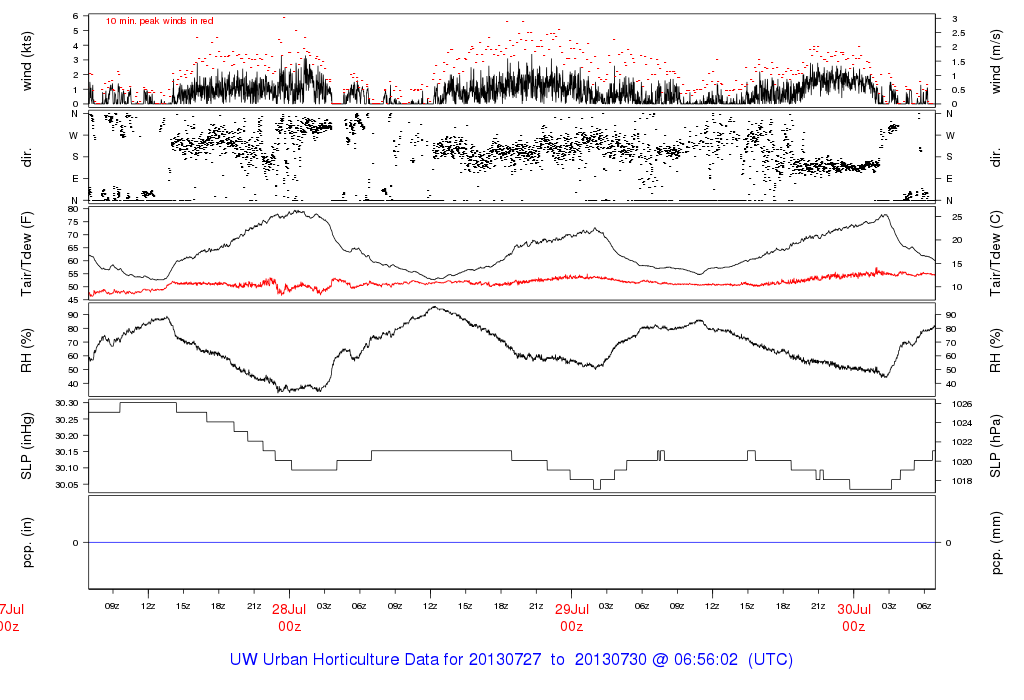Select the '29Jul 00z' date label
Screen dimensions: 1024x700
(x=571, y=618)
